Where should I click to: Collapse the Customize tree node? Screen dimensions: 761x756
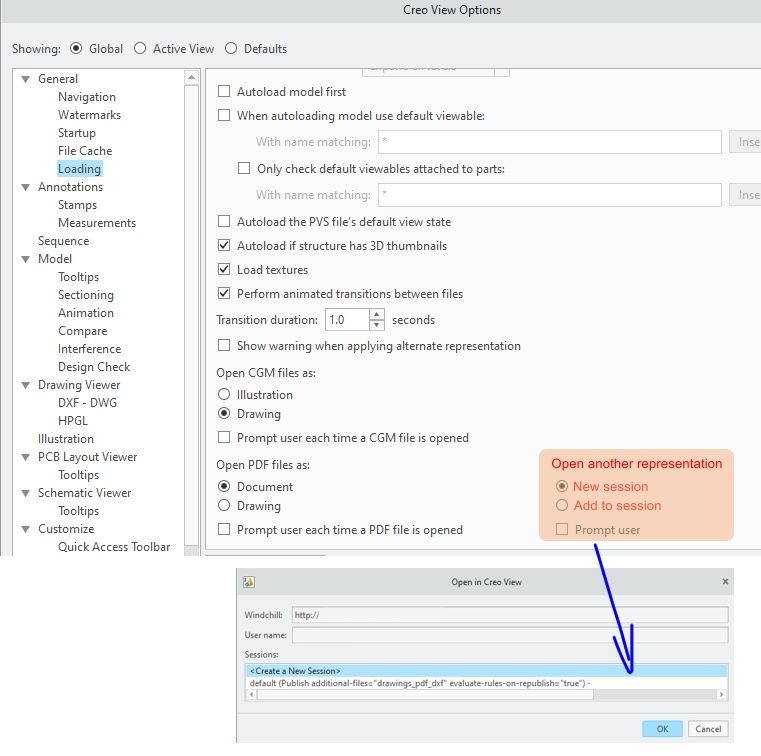point(26,529)
